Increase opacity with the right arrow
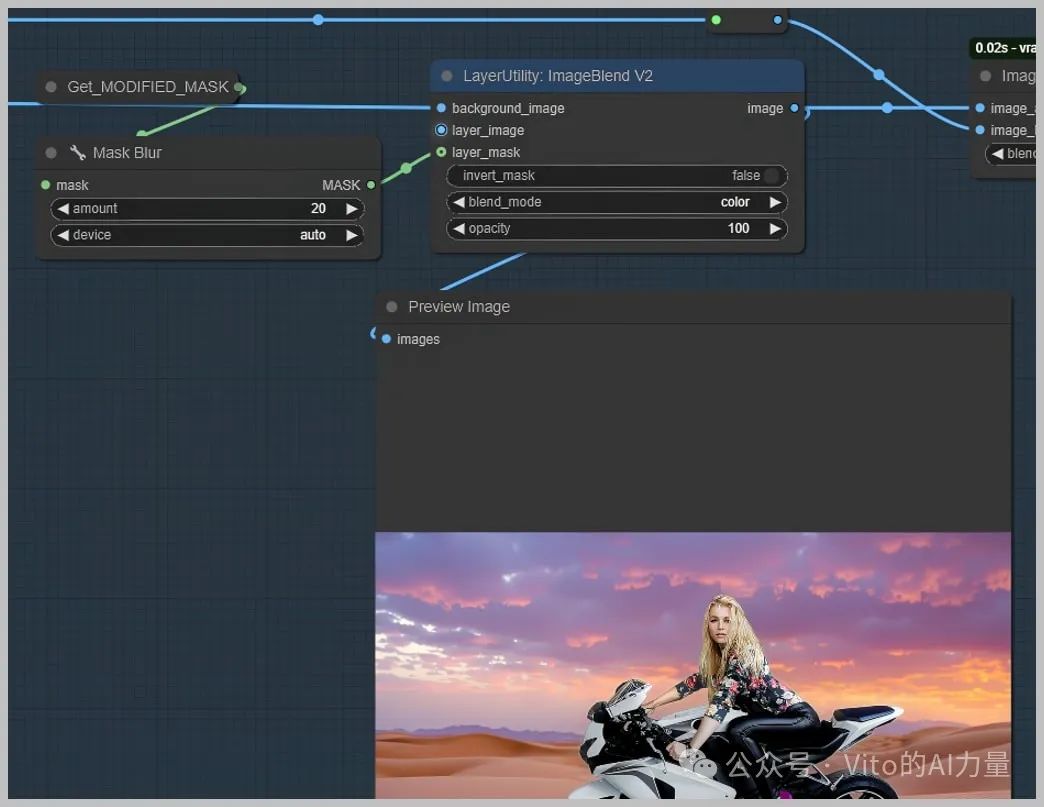1044x807 pixels. tap(775, 228)
